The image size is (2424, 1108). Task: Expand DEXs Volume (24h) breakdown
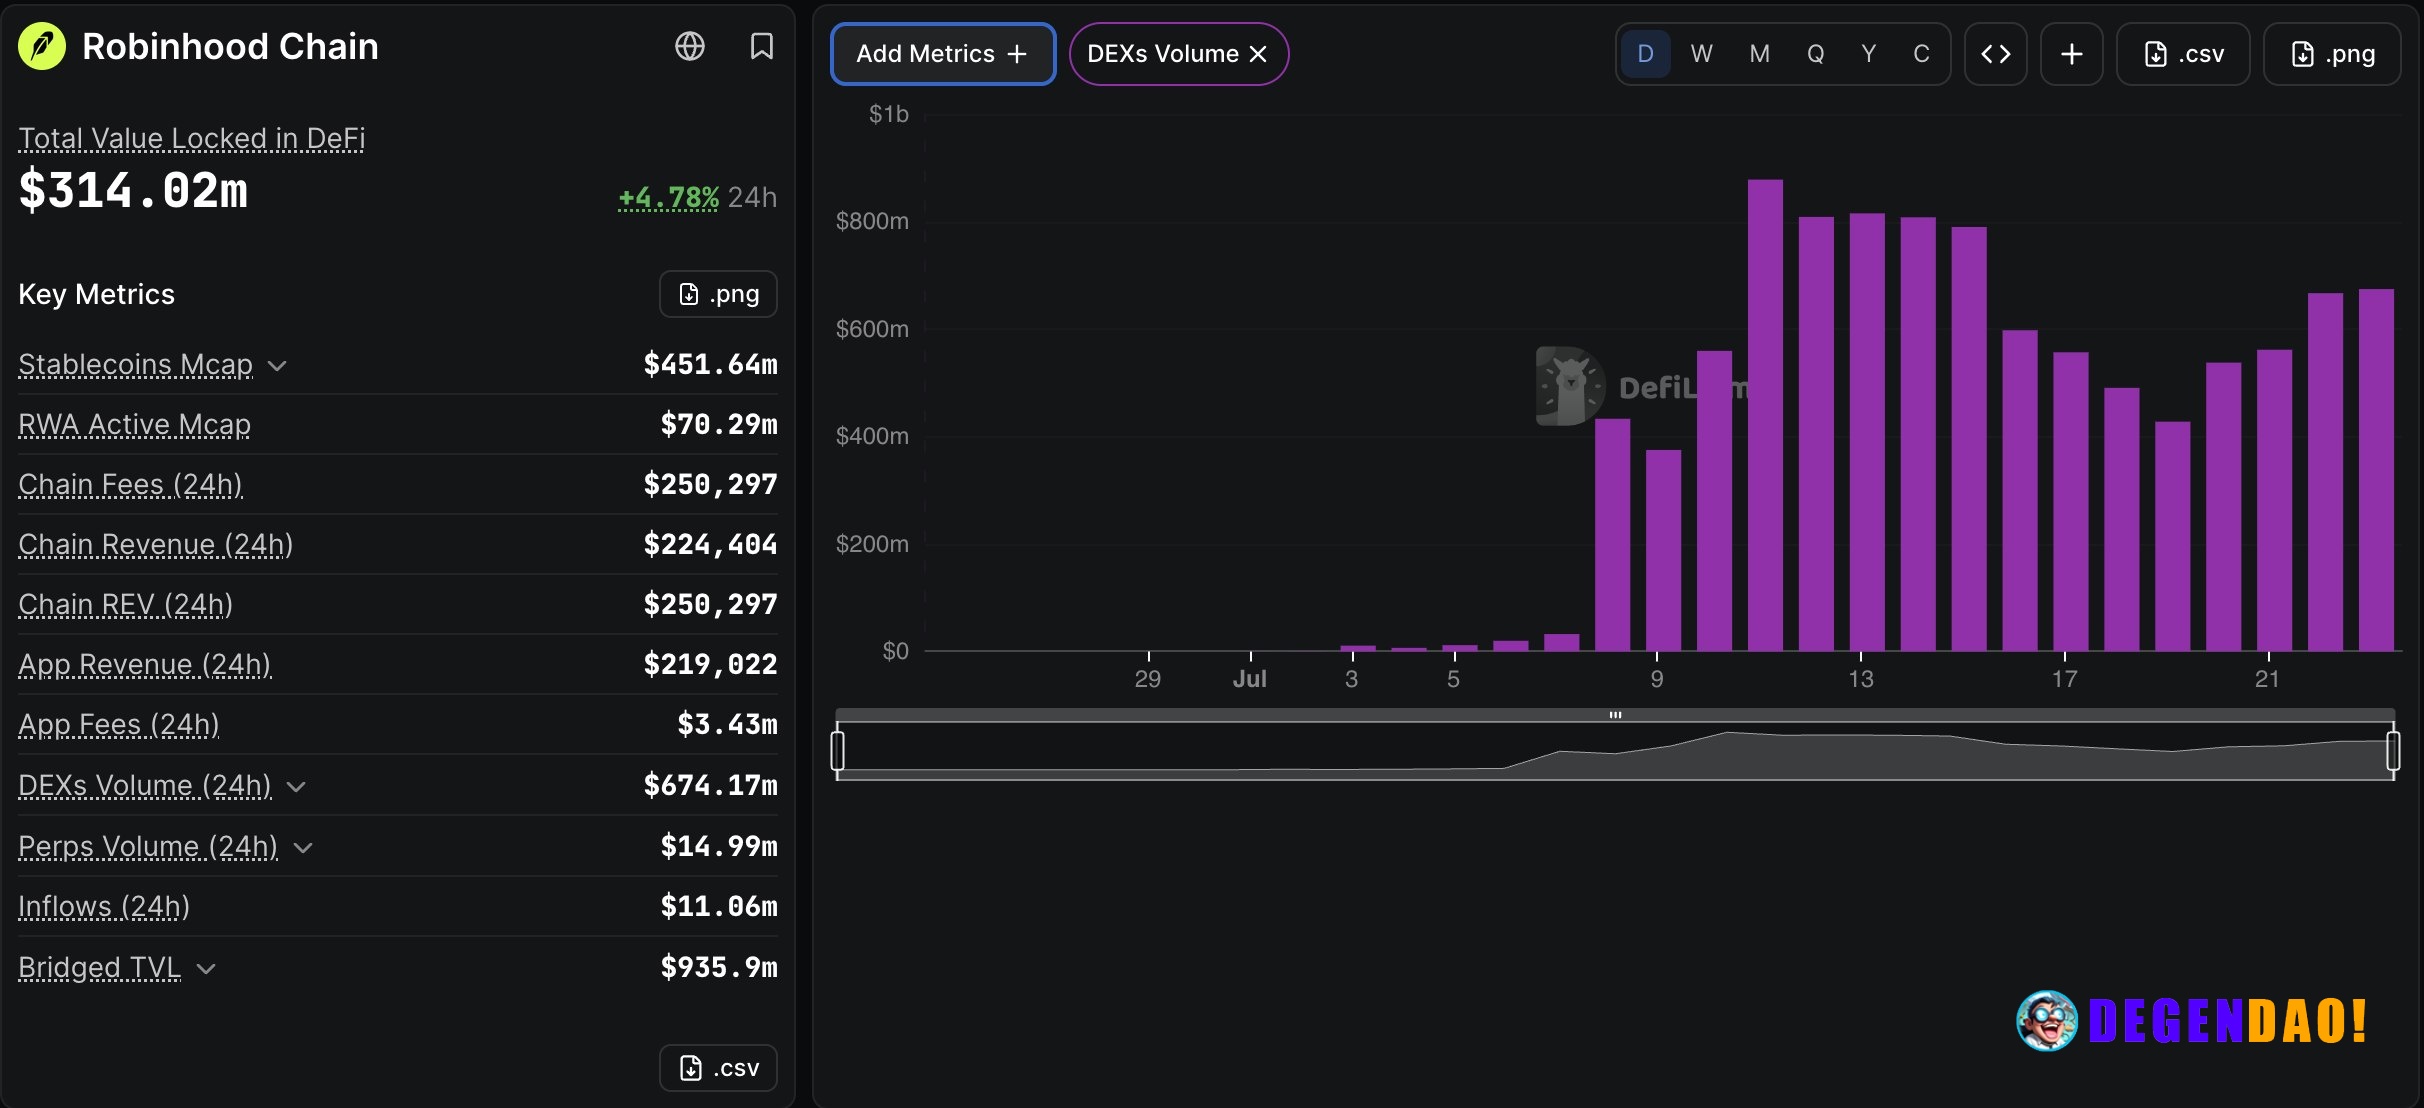[296, 787]
